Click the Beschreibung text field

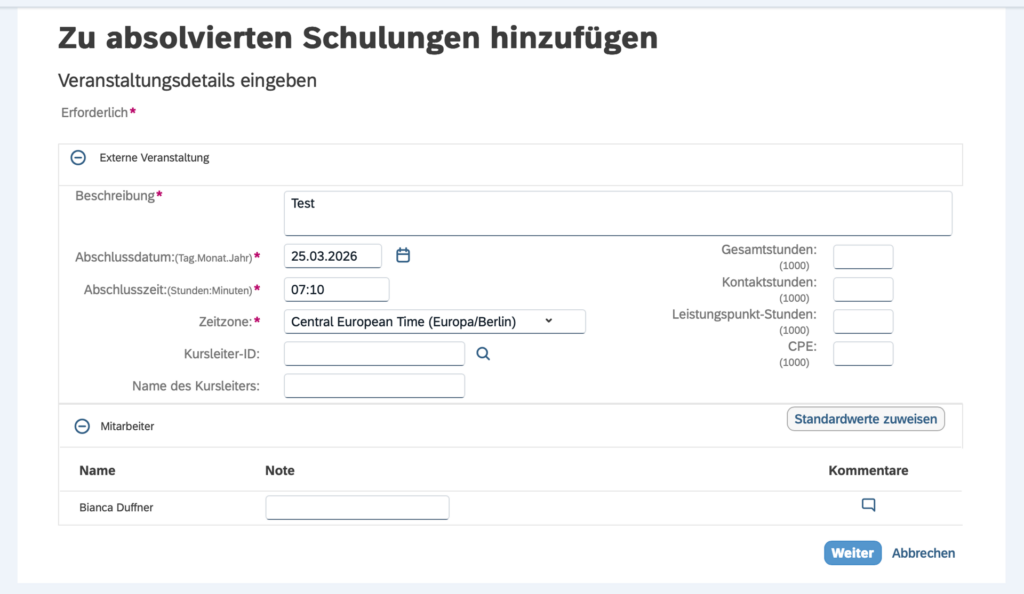coord(617,213)
